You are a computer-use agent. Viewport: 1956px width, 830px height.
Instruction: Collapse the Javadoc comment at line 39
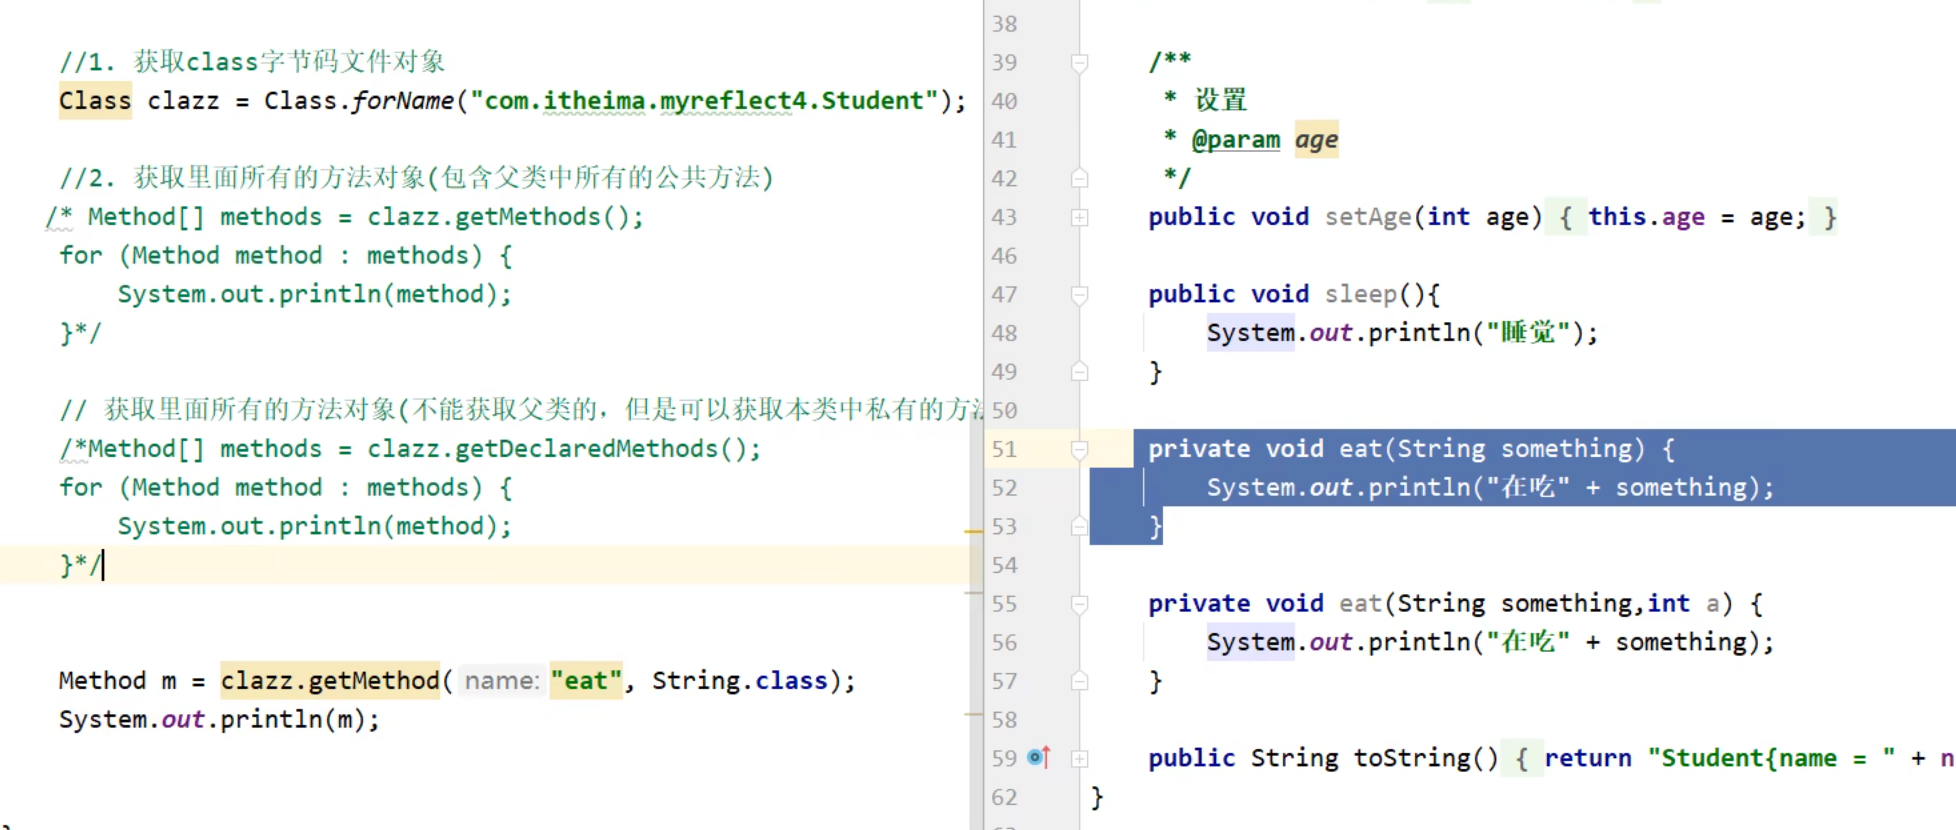click(x=1080, y=63)
